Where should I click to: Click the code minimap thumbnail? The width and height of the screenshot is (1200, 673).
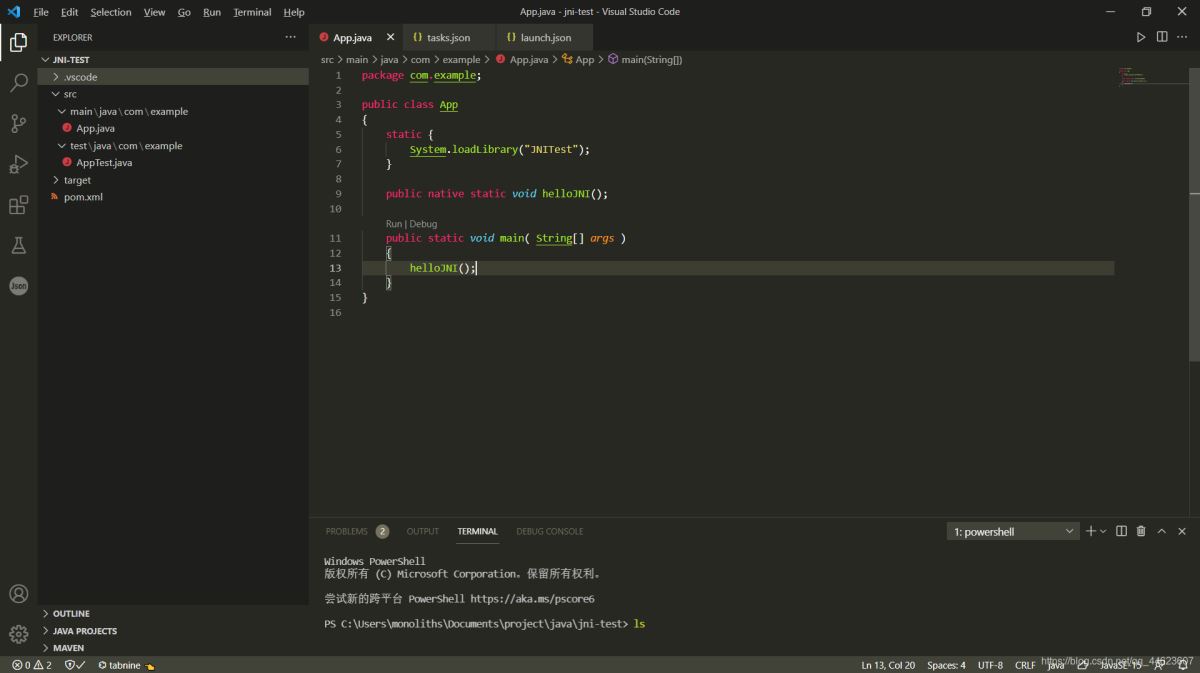coord(1132,77)
